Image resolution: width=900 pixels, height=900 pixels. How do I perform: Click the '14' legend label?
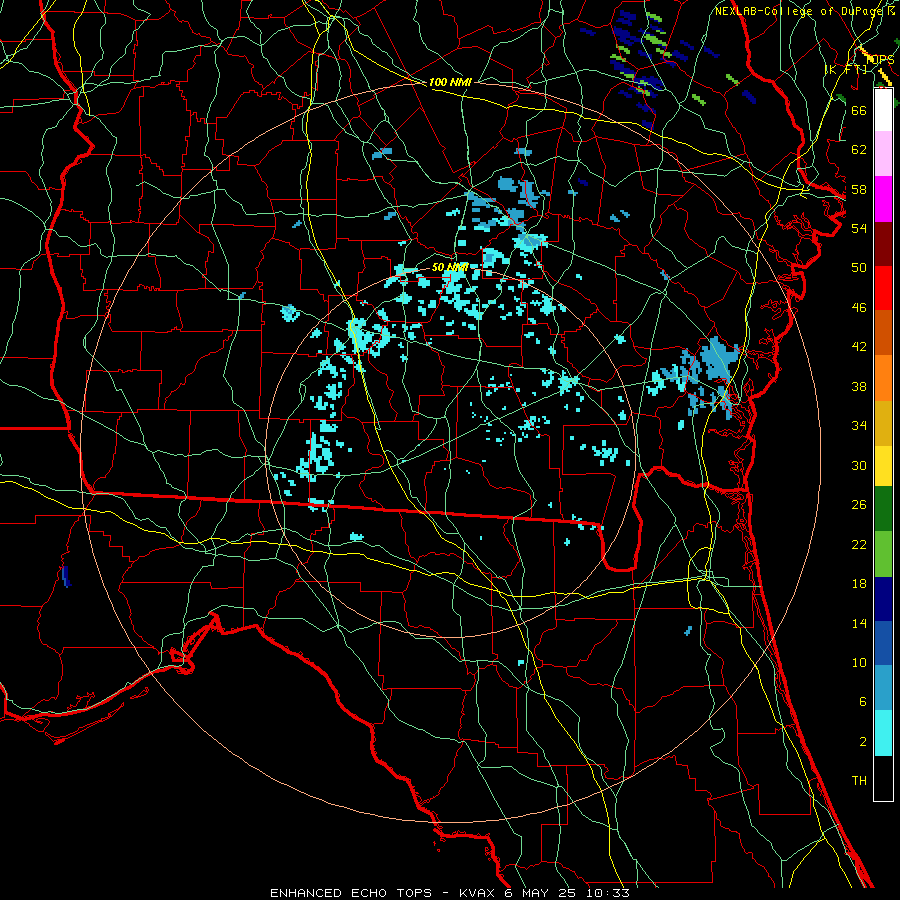click(859, 623)
